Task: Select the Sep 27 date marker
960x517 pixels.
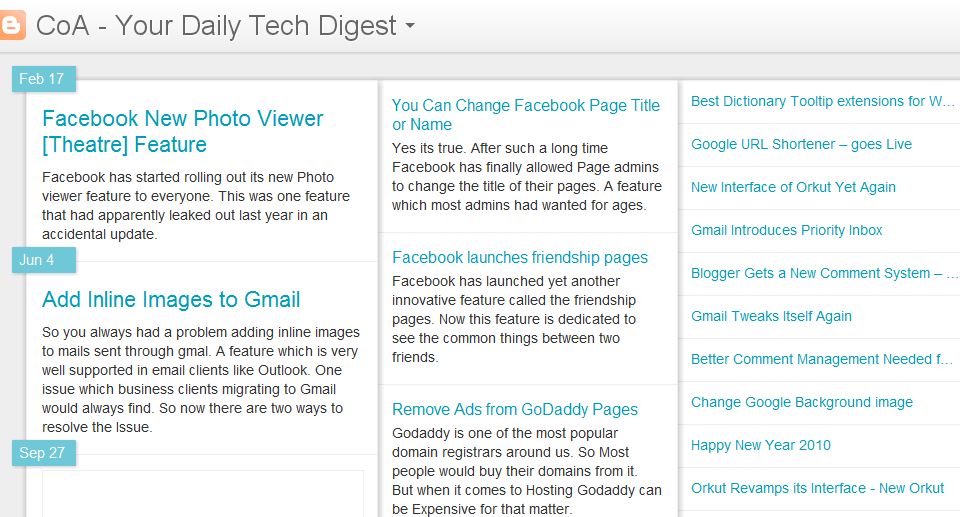Action: click(x=42, y=453)
